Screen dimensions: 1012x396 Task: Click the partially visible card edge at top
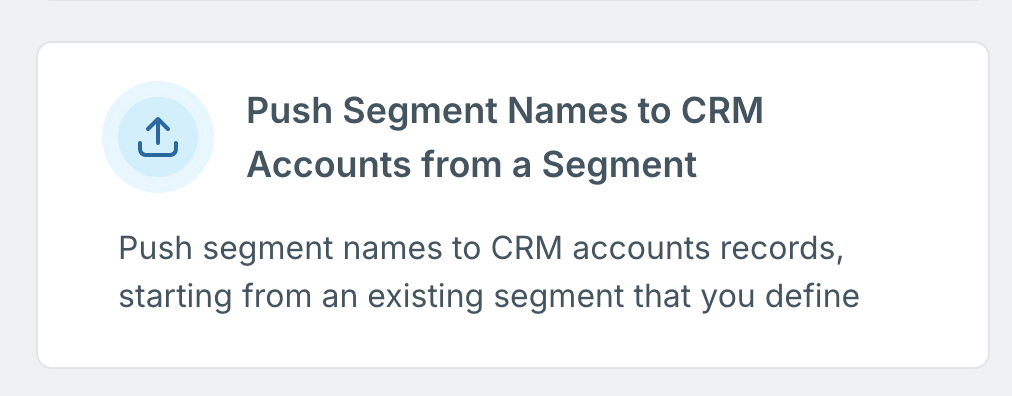513,1
